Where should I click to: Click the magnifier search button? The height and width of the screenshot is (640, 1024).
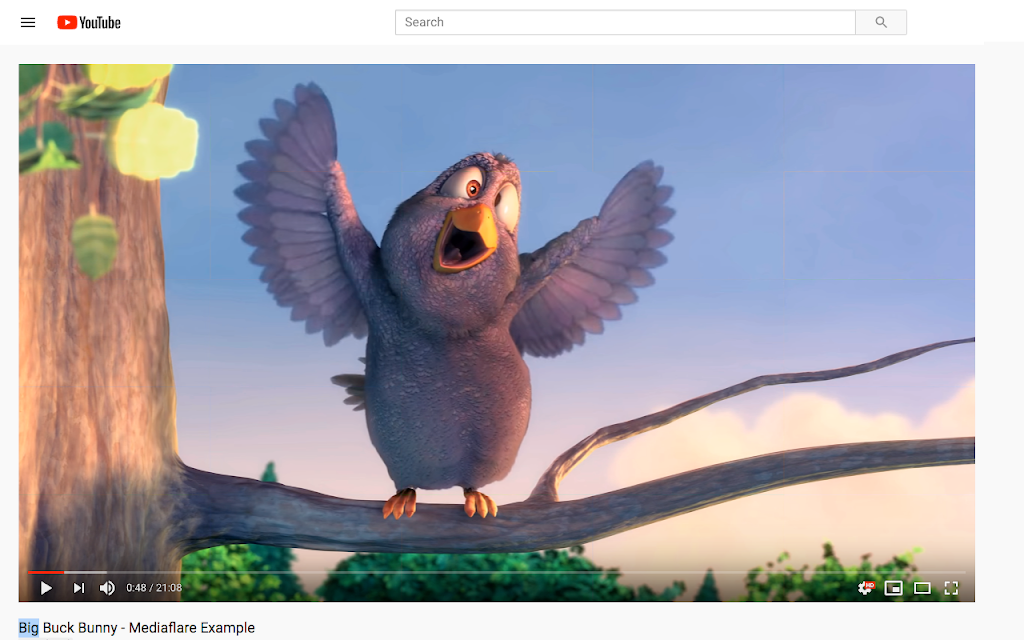click(881, 22)
